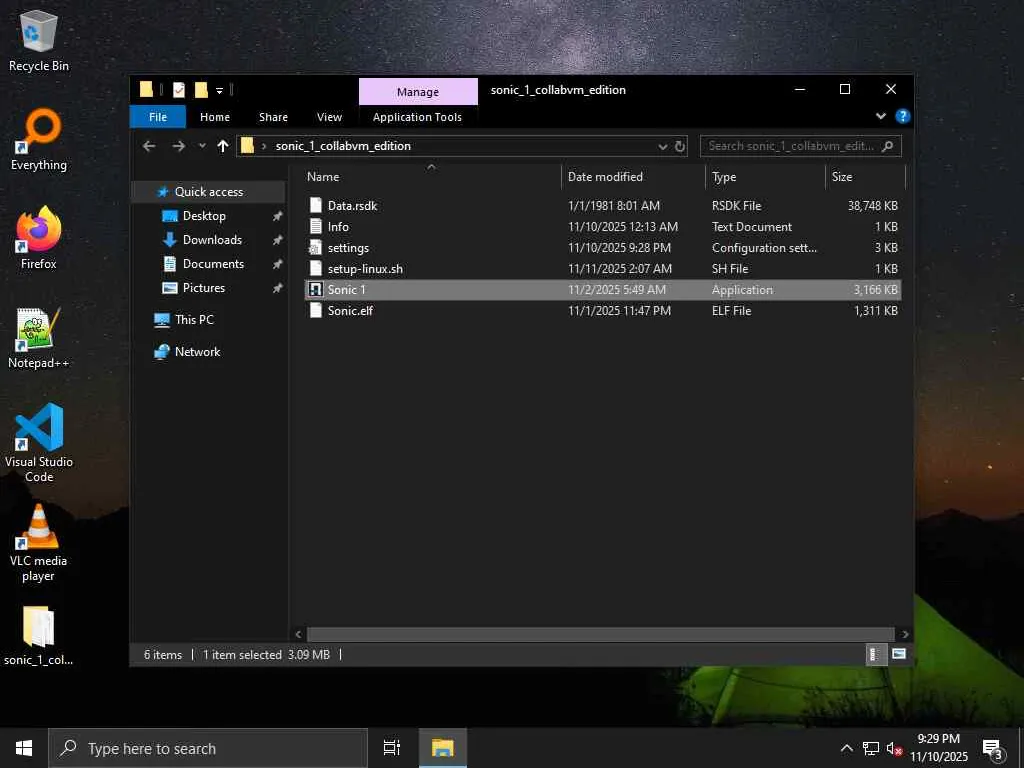Screen dimensions: 1024x768
Task: Click the Manage contextual tab
Action: pyautogui.click(x=418, y=91)
